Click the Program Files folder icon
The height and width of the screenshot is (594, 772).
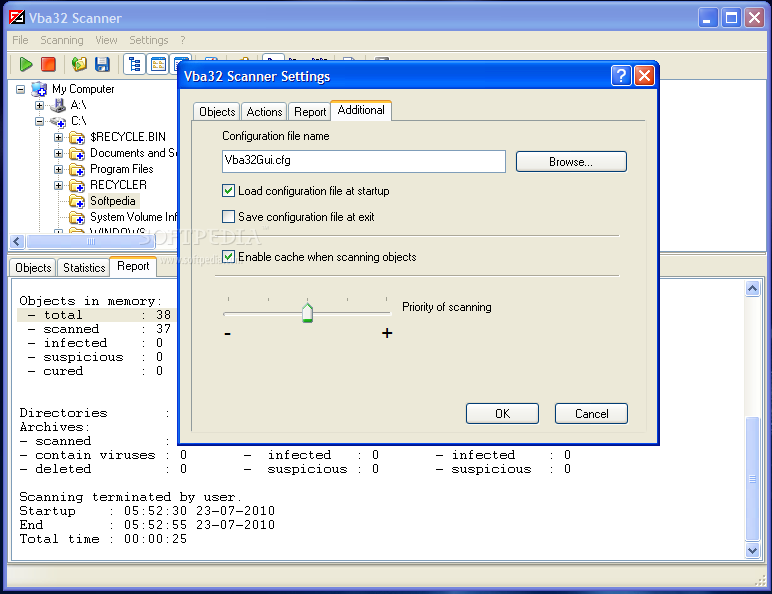pos(77,169)
